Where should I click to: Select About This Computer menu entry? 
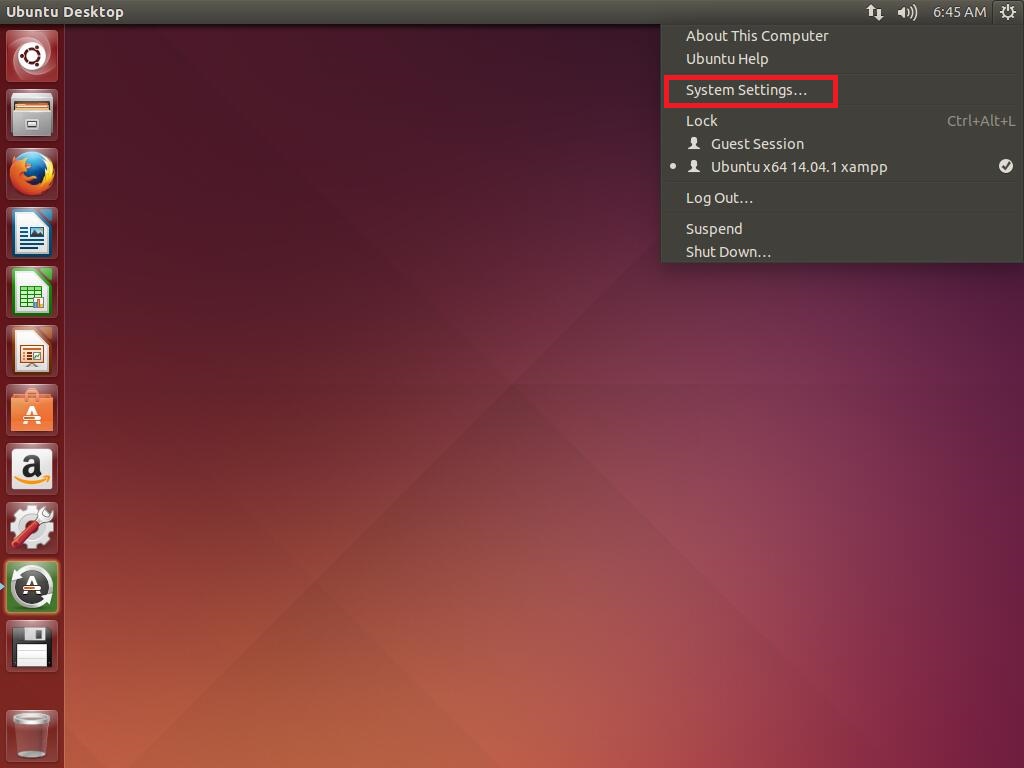[x=842, y=36]
